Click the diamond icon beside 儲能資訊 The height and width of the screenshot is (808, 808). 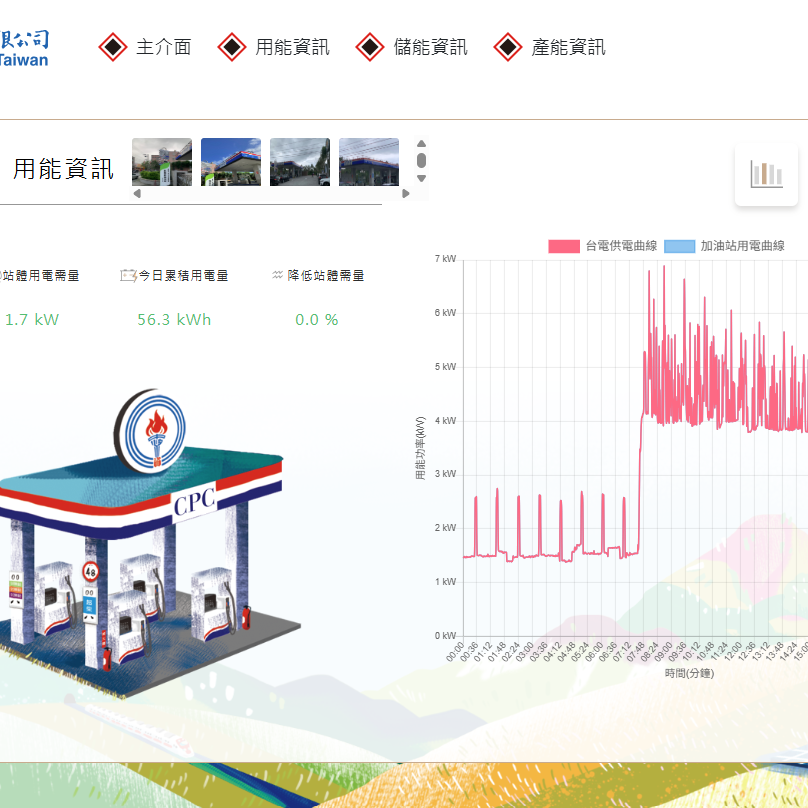tap(371, 47)
